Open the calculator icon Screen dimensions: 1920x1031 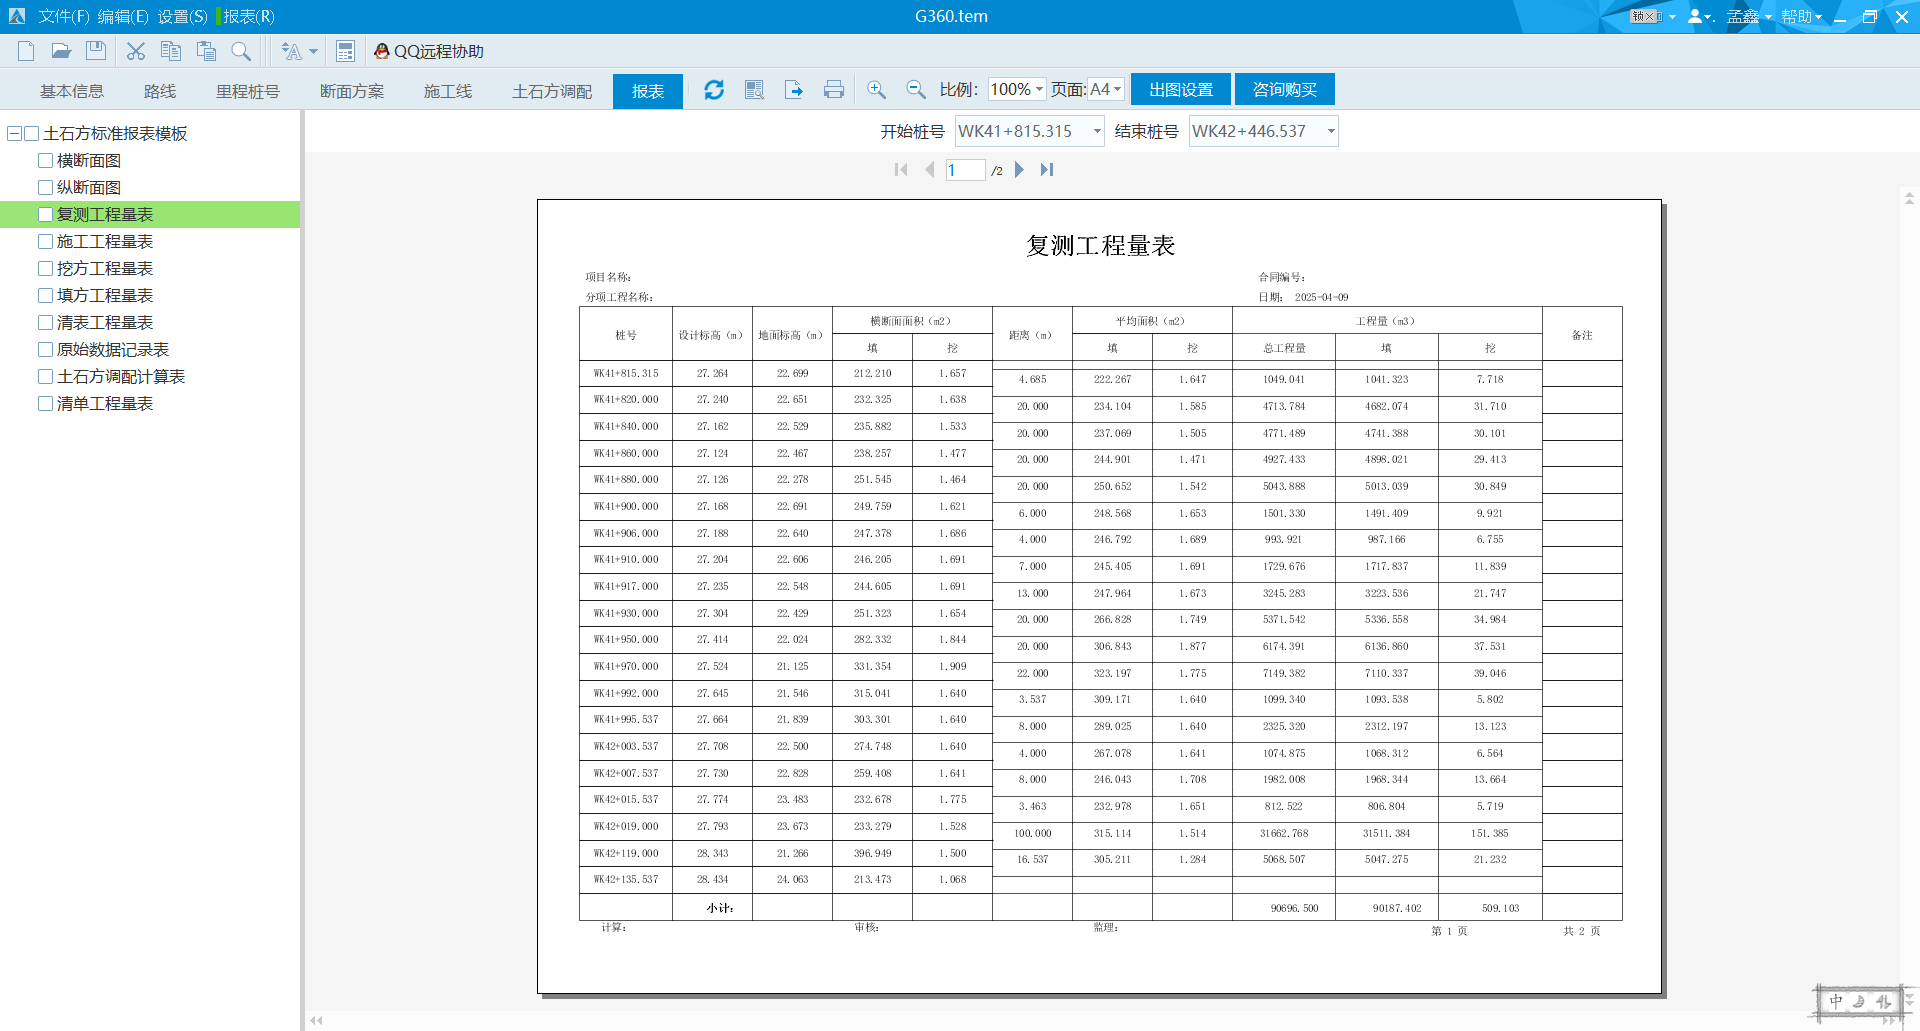tap(345, 51)
